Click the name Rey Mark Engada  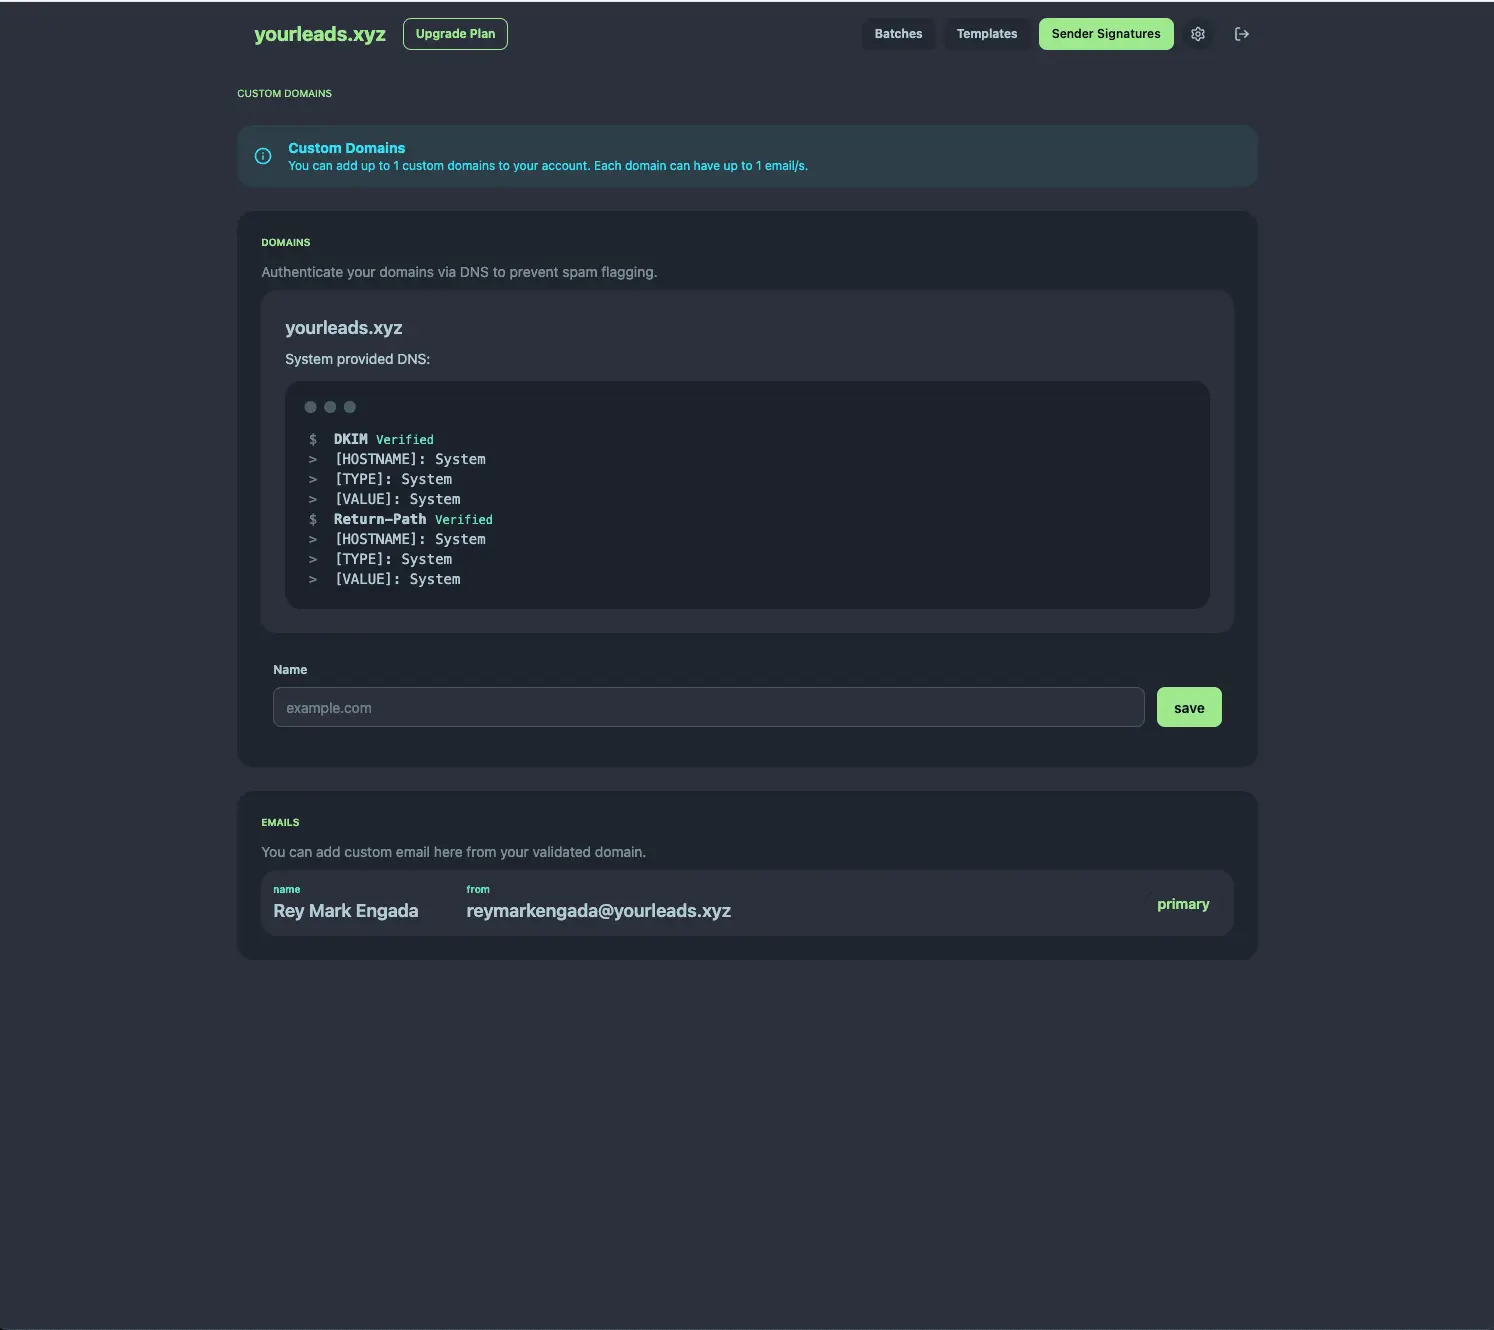coord(346,911)
